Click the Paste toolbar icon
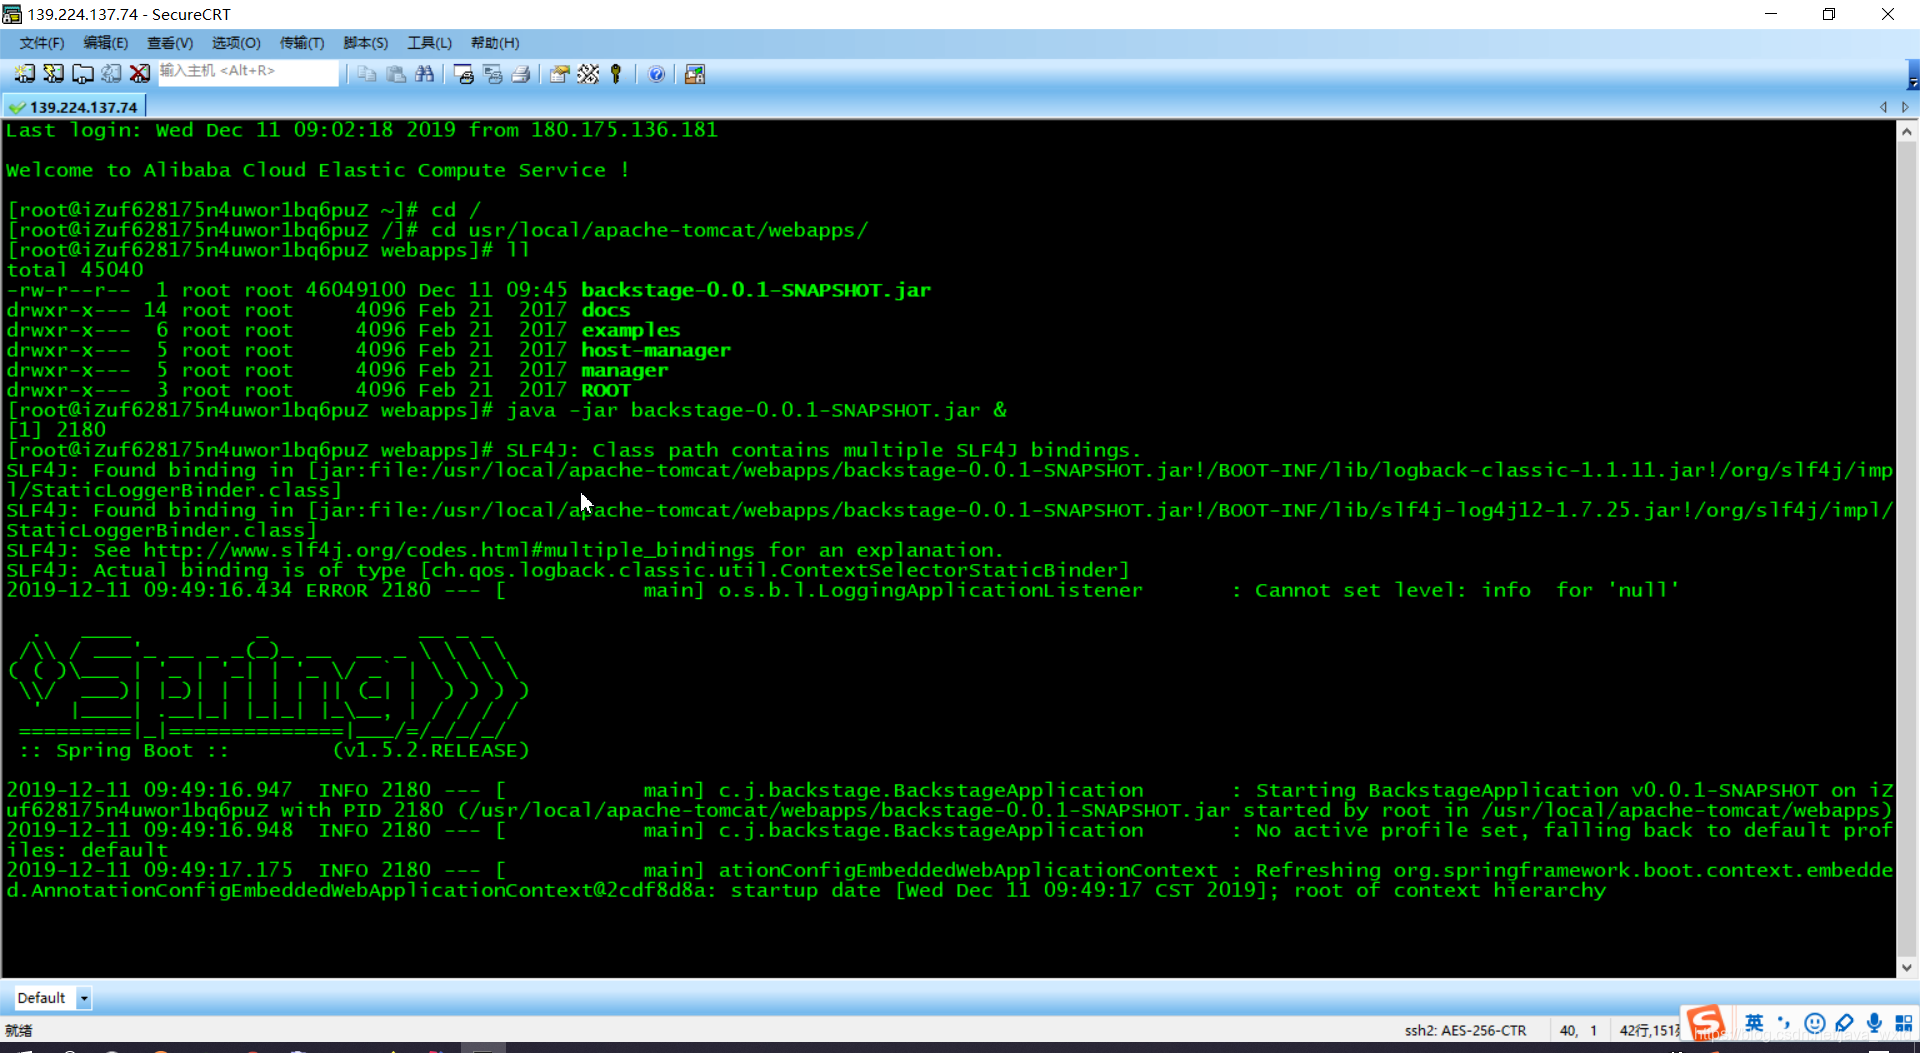Viewport: 1920px width, 1053px height. click(x=396, y=74)
